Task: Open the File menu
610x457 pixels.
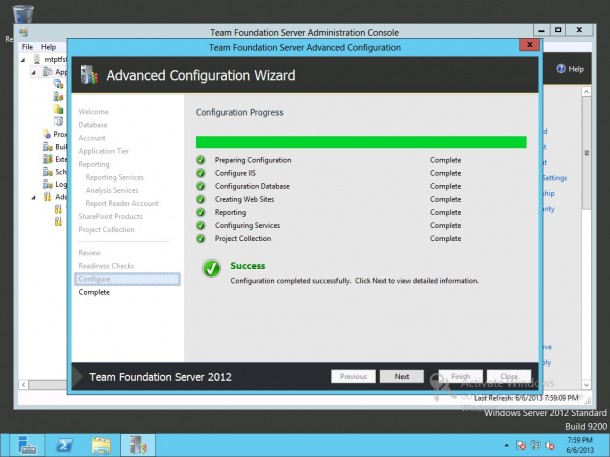Action: (x=27, y=47)
